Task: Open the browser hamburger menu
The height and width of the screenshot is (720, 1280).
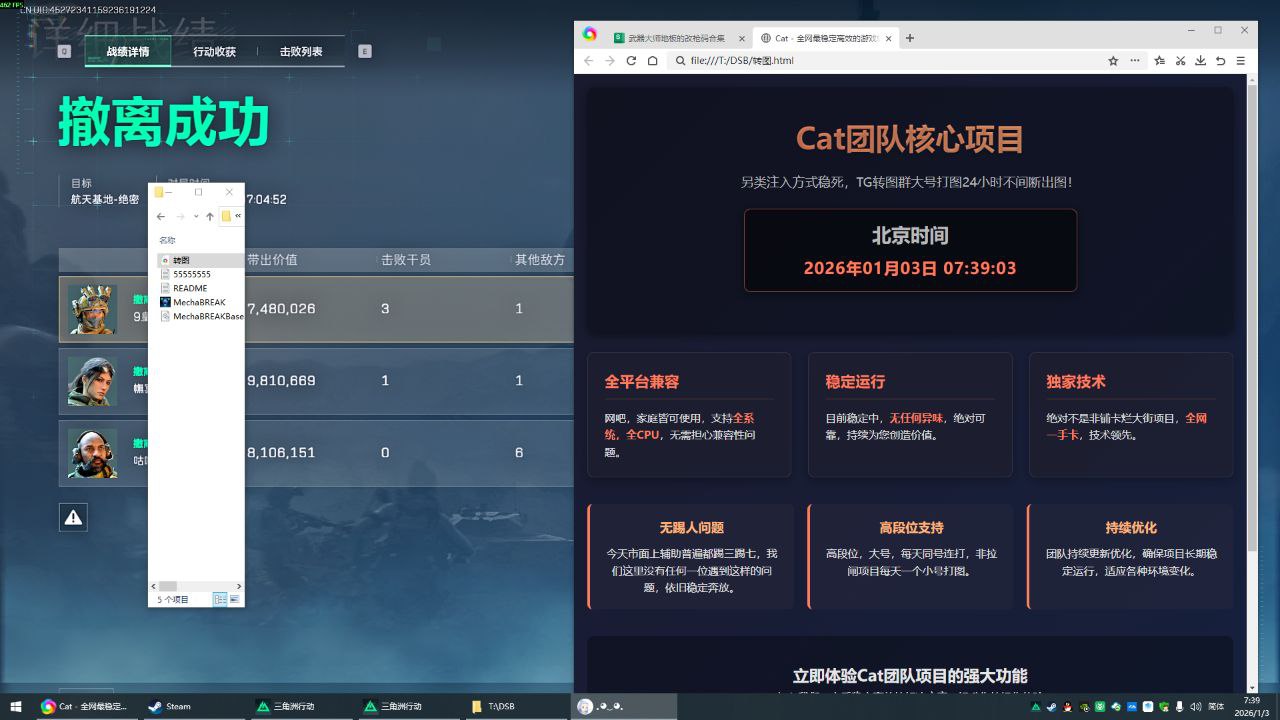Action: pyautogui.click(x=1240, y=61)
